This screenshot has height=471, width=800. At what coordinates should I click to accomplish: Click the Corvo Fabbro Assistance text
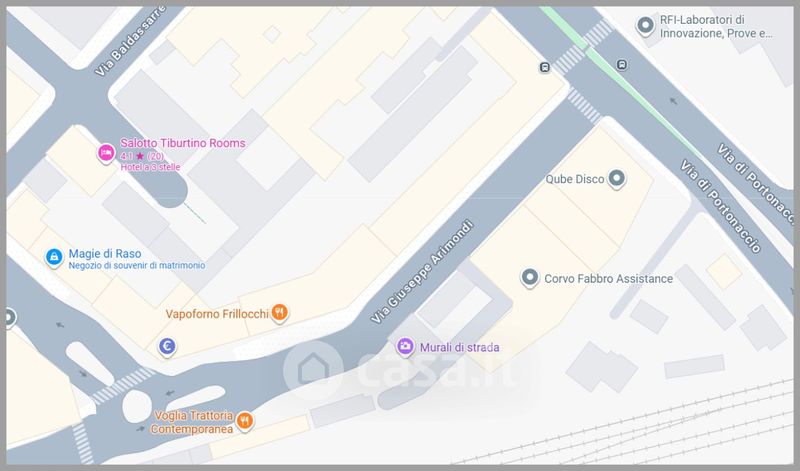(x=609, y=279)
